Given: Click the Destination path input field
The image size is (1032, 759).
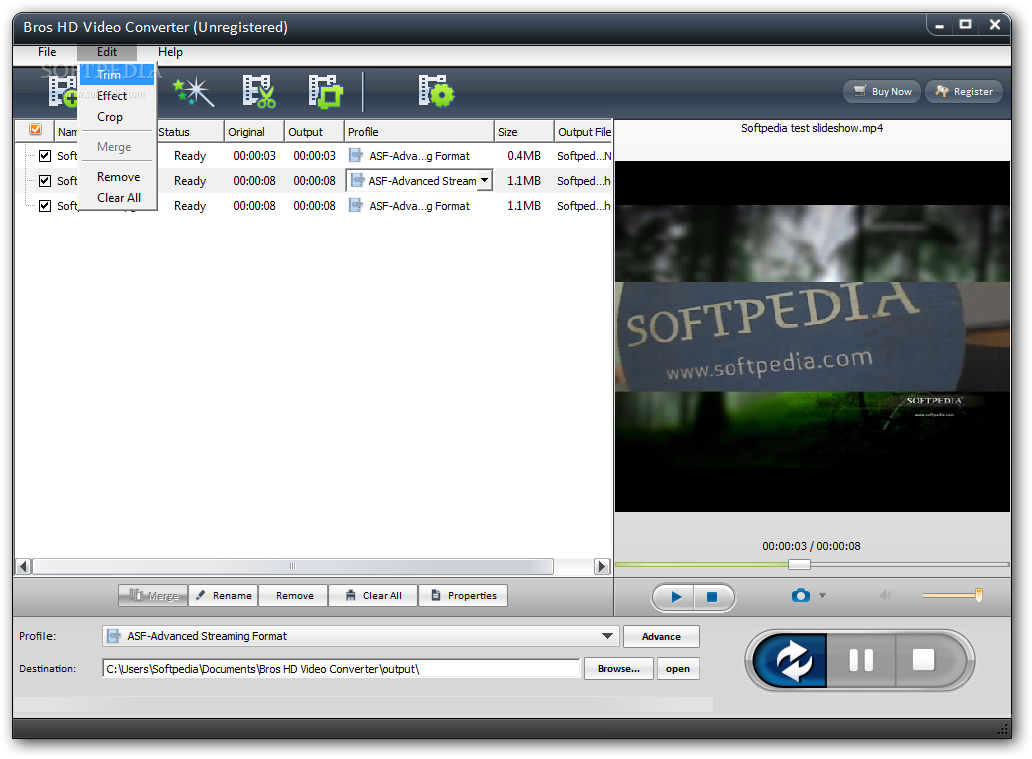Looking at the screenshot, I should [x=341, y=669].
